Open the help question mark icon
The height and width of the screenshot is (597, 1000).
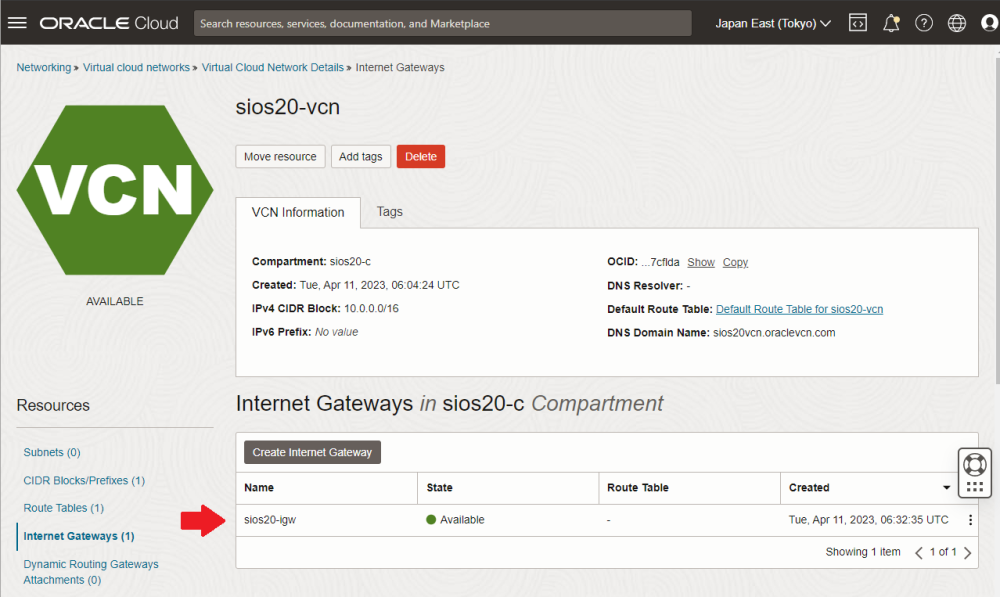923,23
